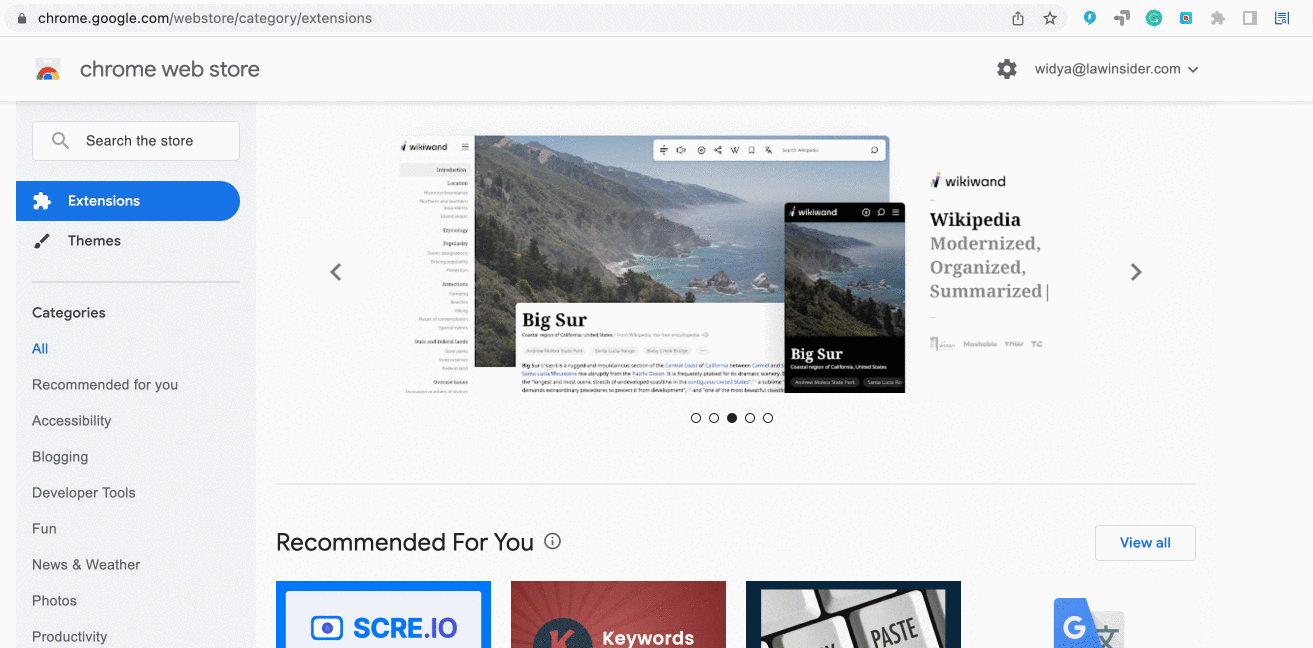Viewport: 1313px width, 648px height.
Task: Open the gray flag-shaped extension icon
Action: [1122, 18]
